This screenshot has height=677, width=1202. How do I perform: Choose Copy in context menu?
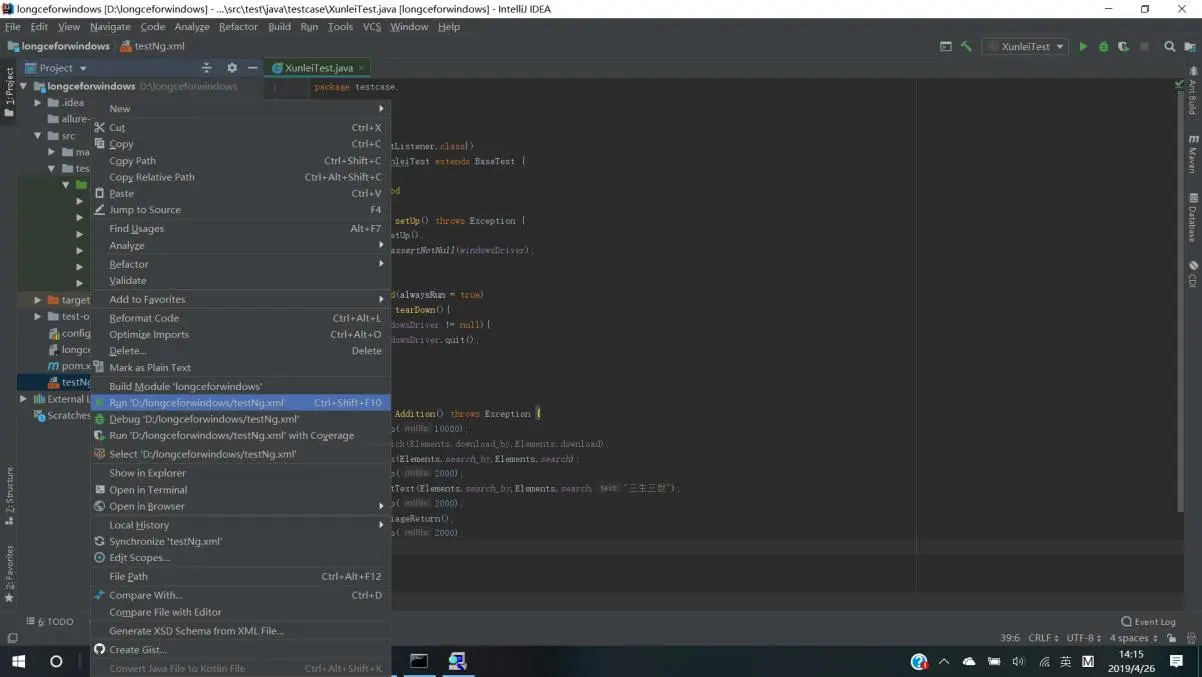point(240,144)
